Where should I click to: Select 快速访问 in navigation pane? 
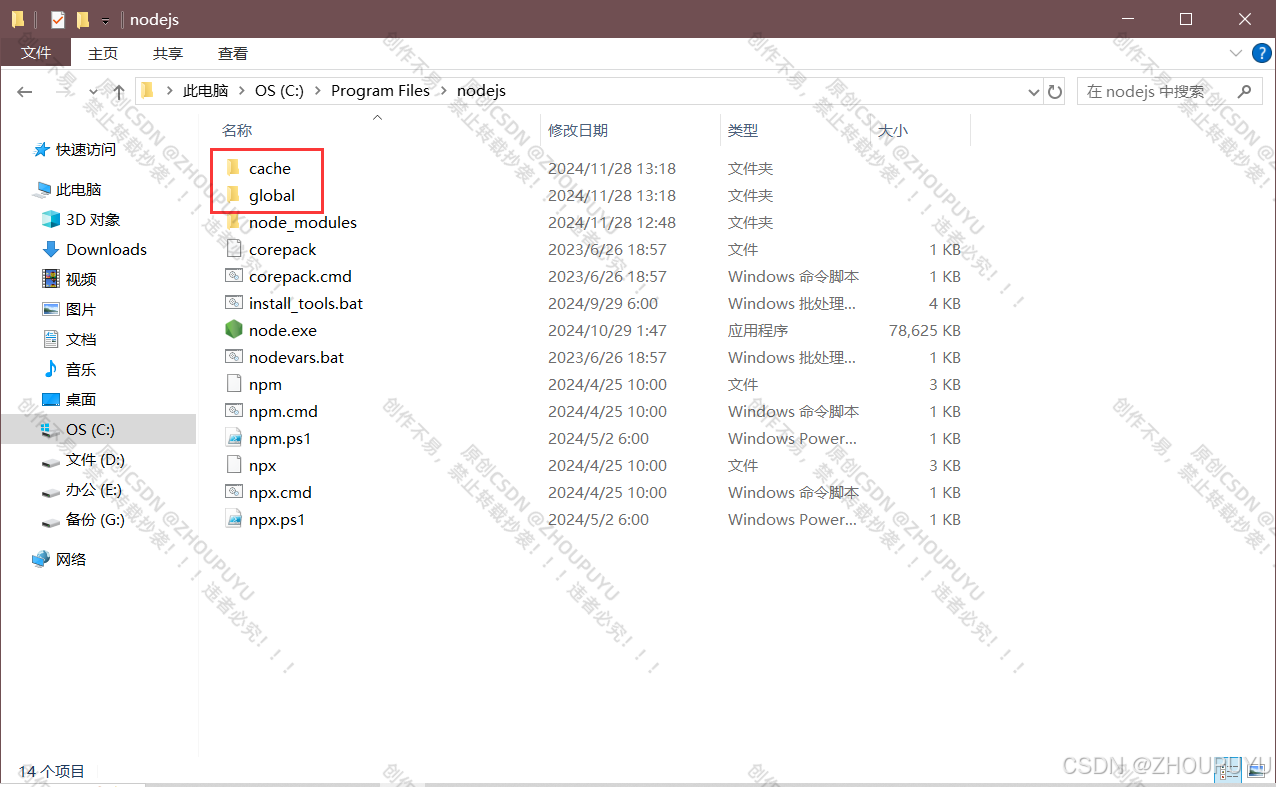[x=86, y=149]
